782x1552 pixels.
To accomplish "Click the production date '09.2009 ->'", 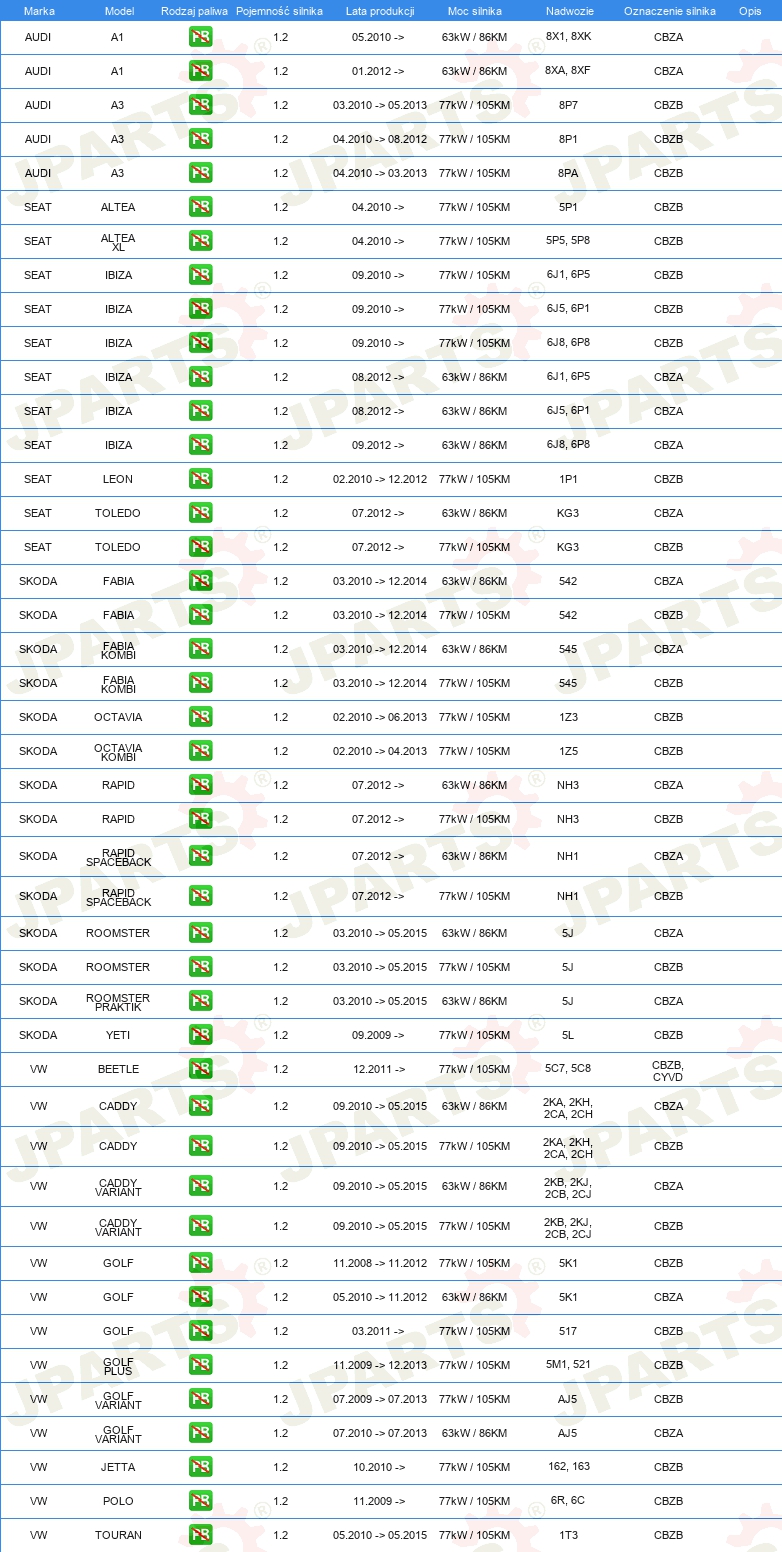I will coord(378,1035).
